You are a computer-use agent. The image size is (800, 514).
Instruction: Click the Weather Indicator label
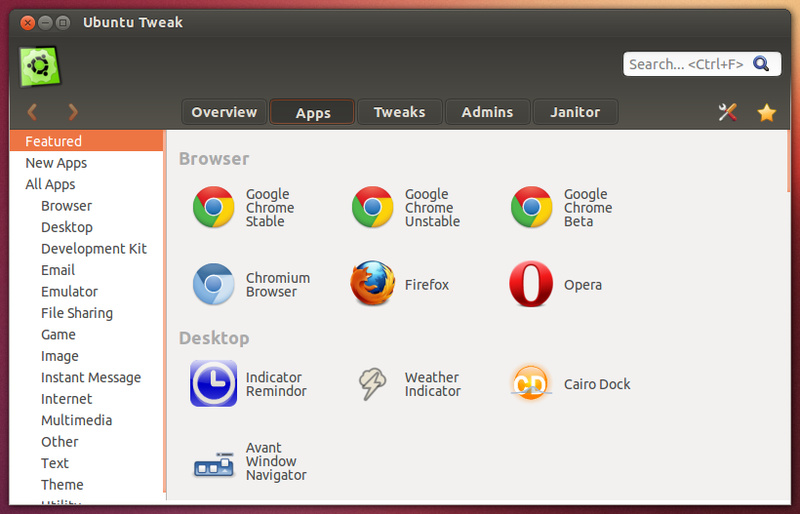coord(433,384)
